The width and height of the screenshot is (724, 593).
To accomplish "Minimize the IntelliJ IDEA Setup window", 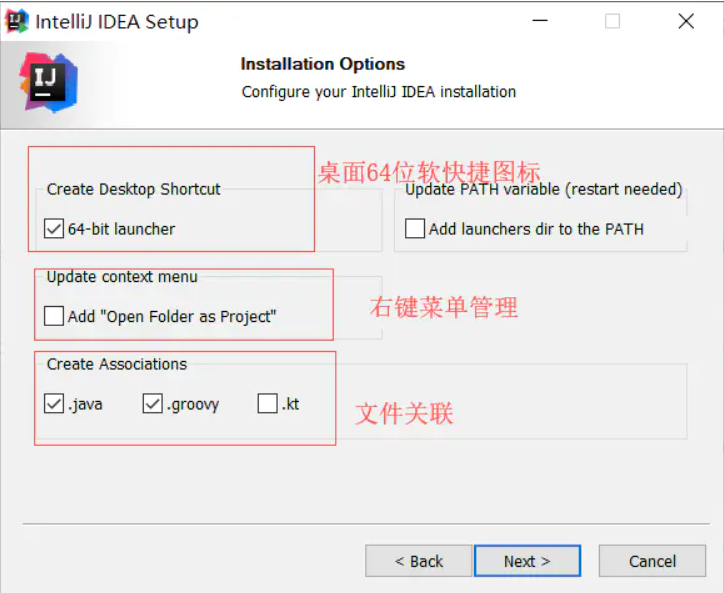I will [x=540, y=21].
